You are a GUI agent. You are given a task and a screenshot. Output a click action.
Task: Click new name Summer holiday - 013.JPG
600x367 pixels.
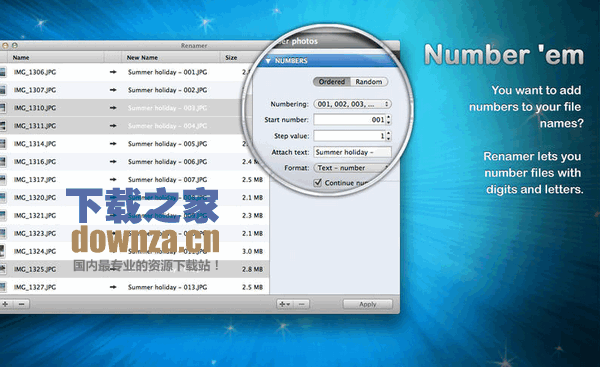point(168,287)
